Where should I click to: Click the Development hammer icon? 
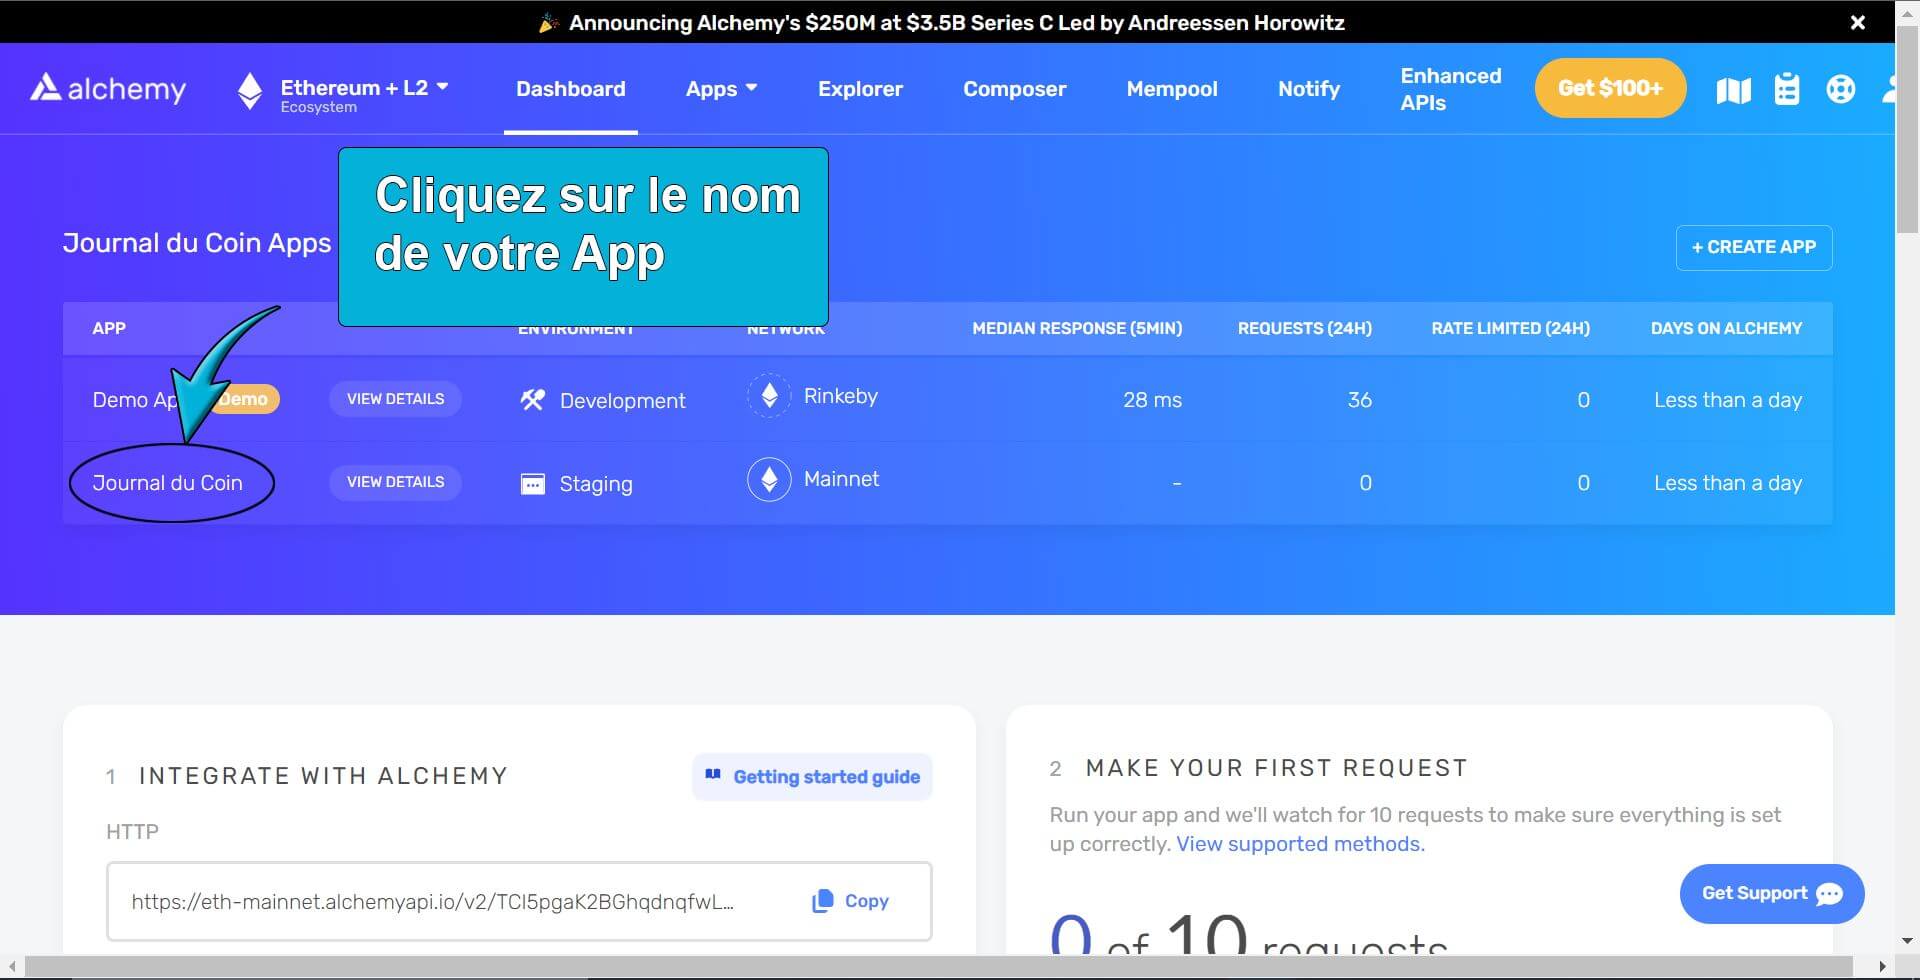click(x=533, y=400)
